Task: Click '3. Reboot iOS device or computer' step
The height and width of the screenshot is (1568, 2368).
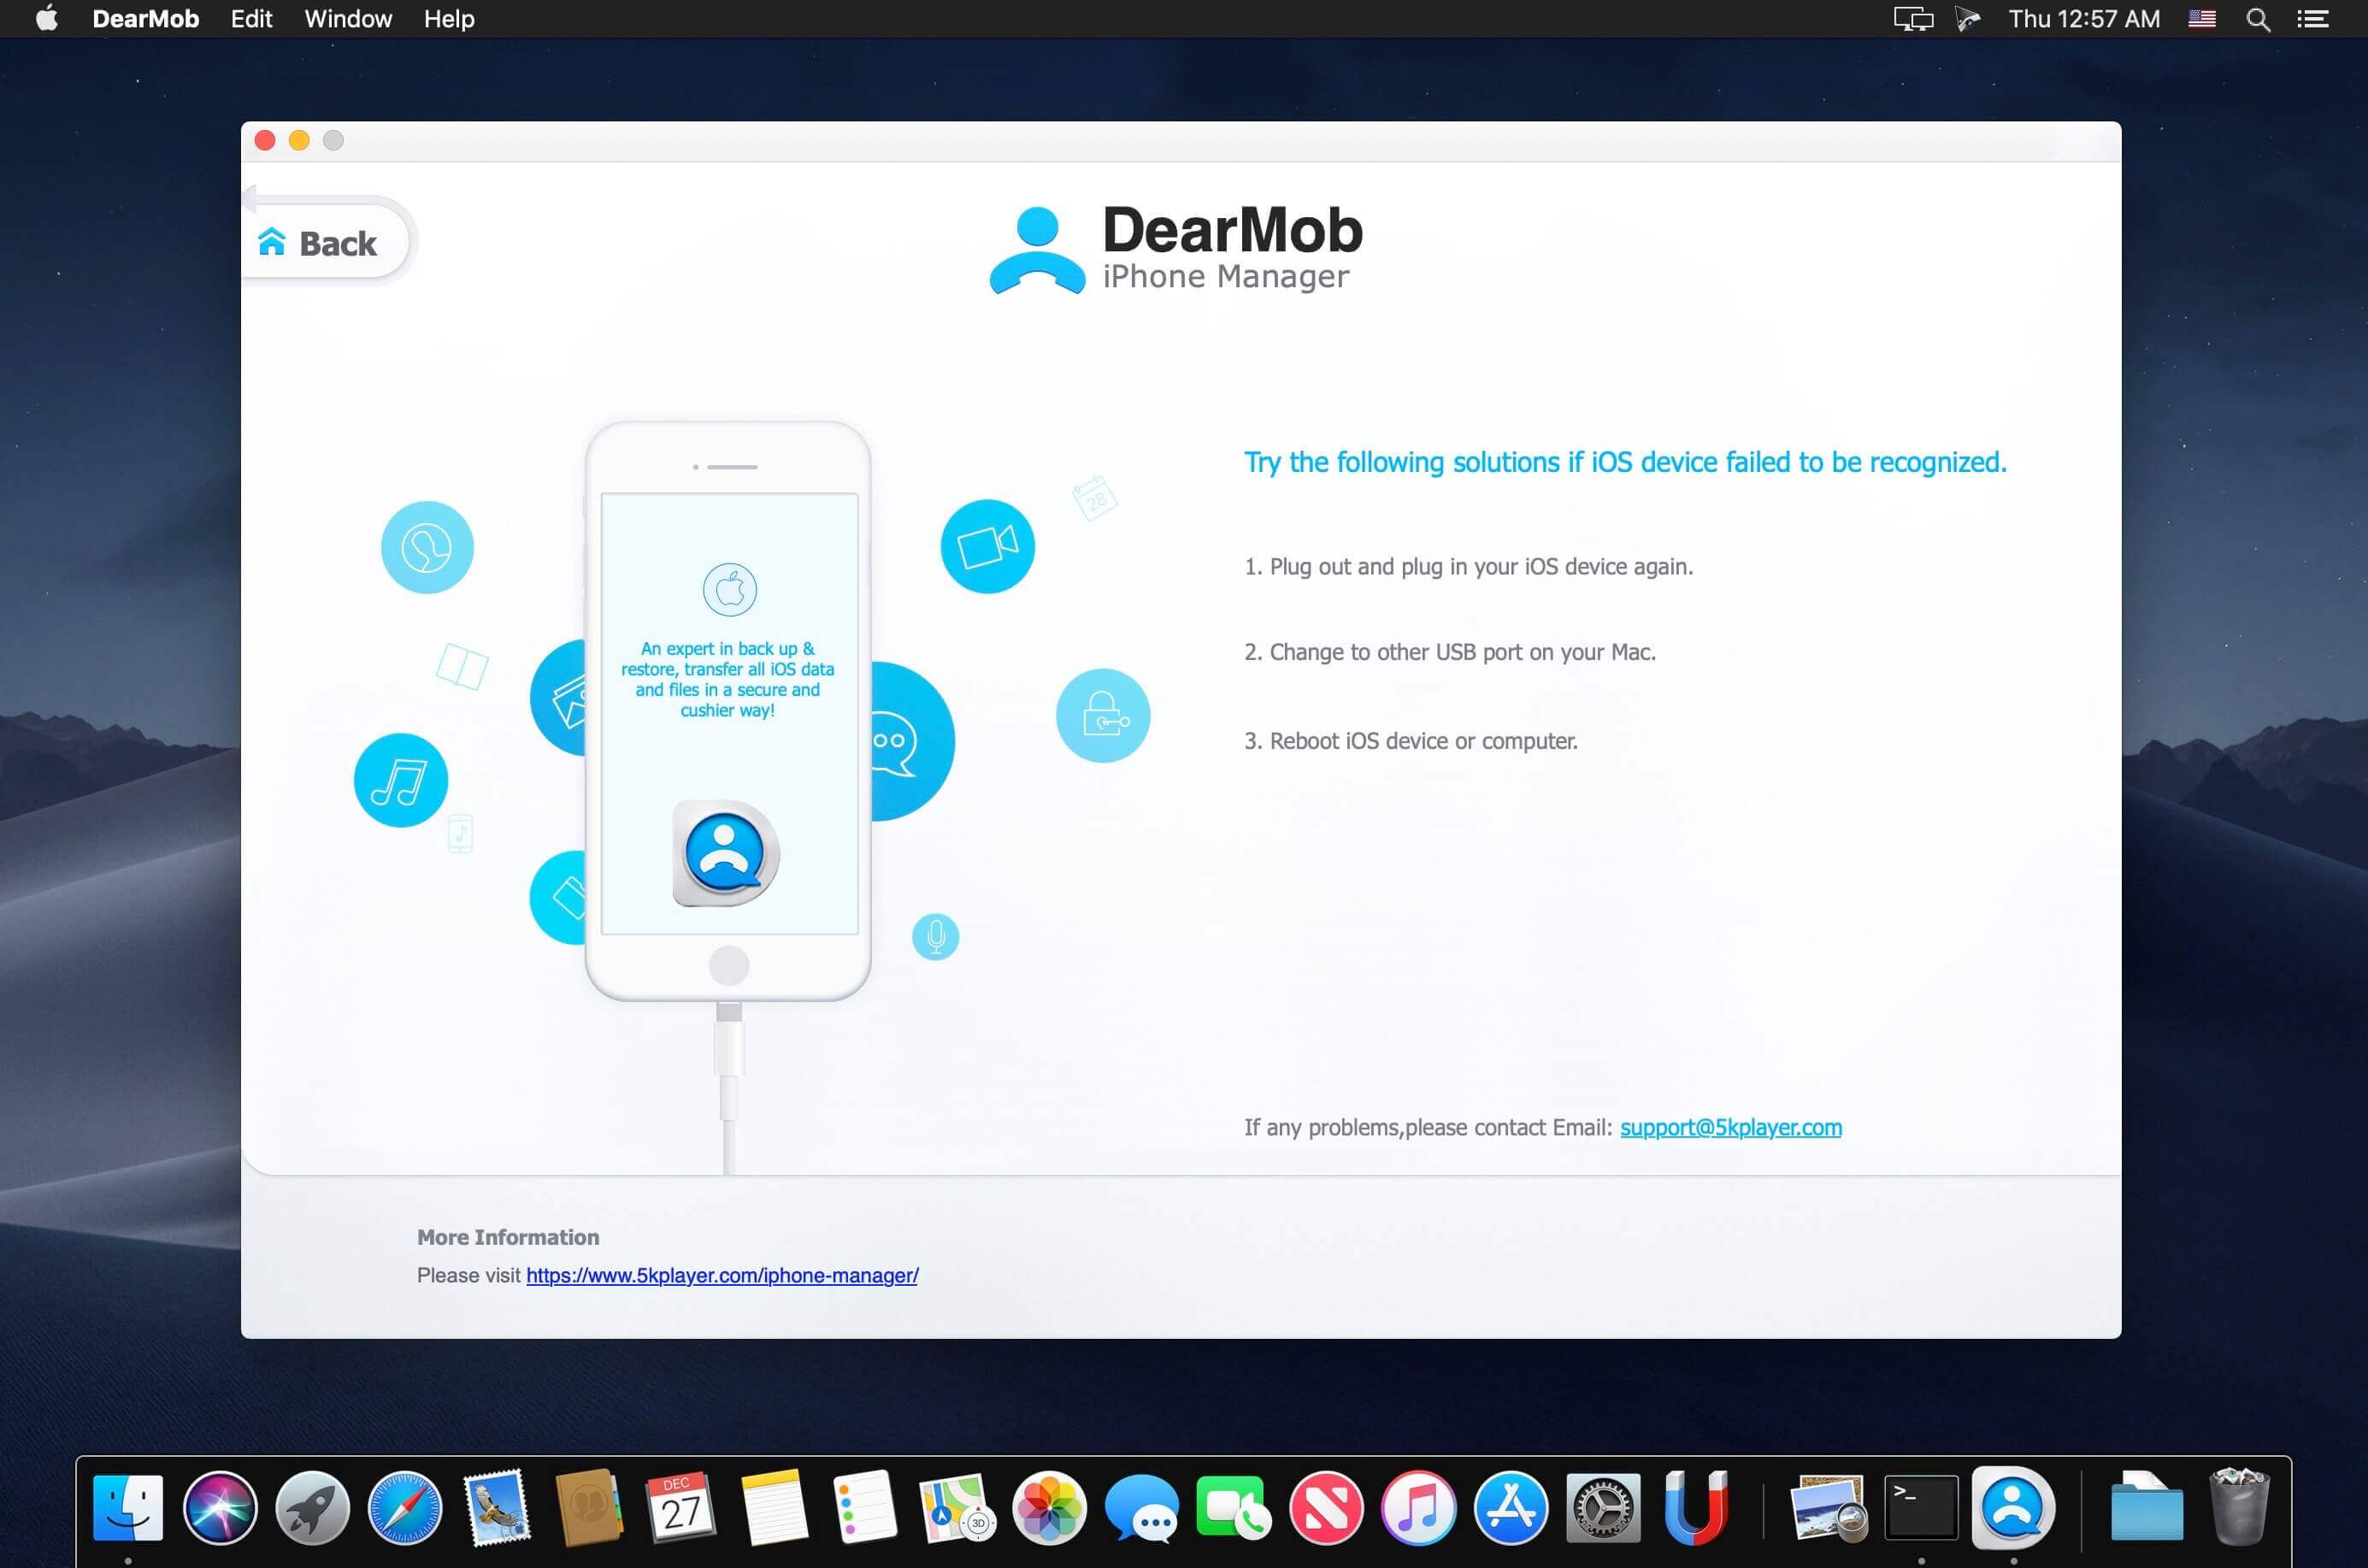Action: (x=1411, y=741)
